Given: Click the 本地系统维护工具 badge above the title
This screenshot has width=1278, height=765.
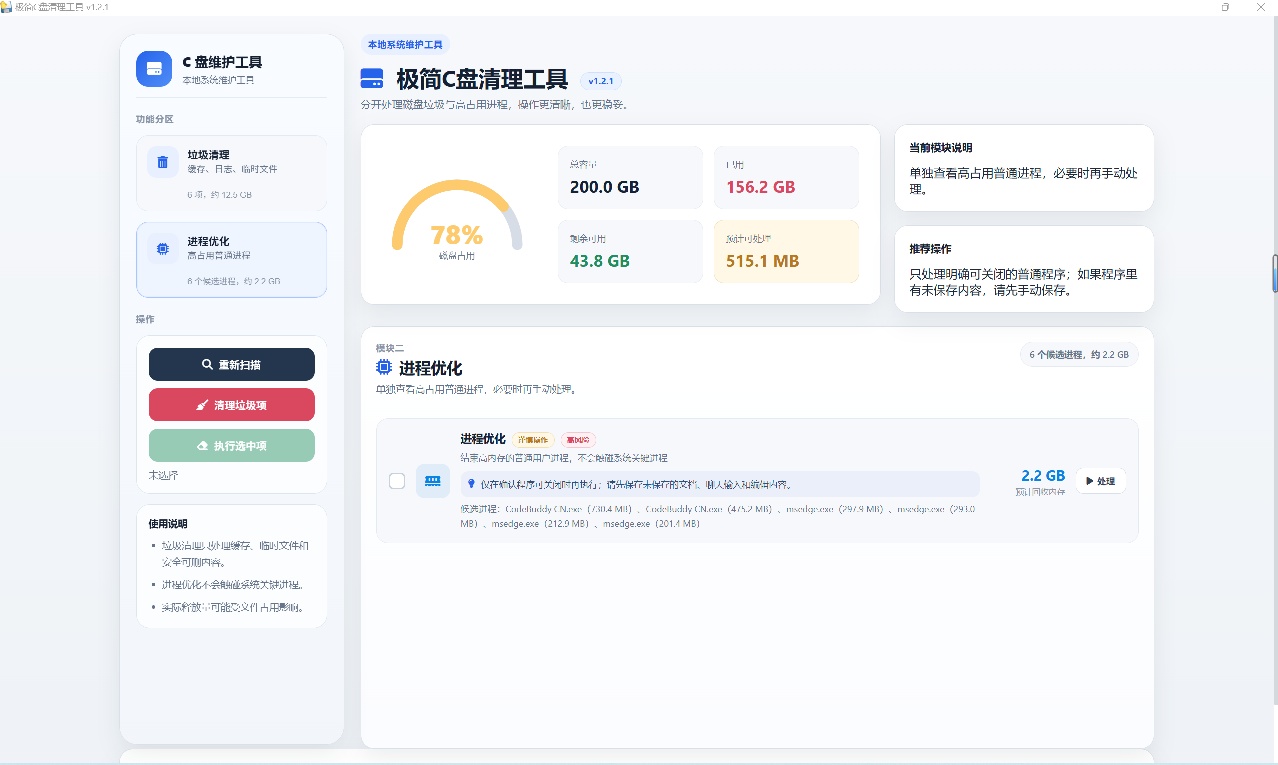Looking at the screenshot, I should click(x=405, y=45).
